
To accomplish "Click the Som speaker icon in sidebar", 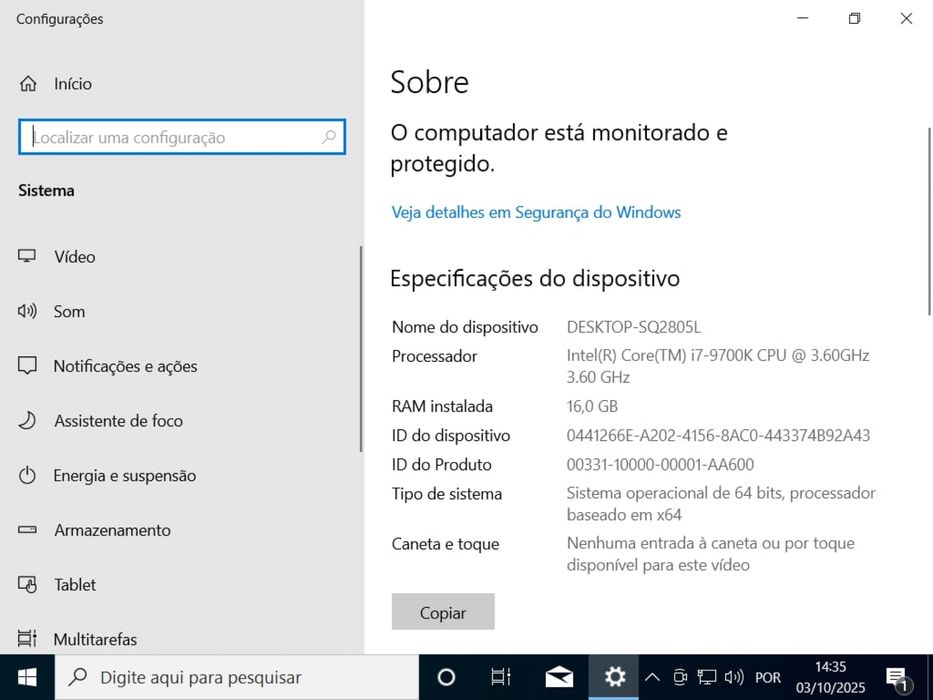I will (27, 311).
